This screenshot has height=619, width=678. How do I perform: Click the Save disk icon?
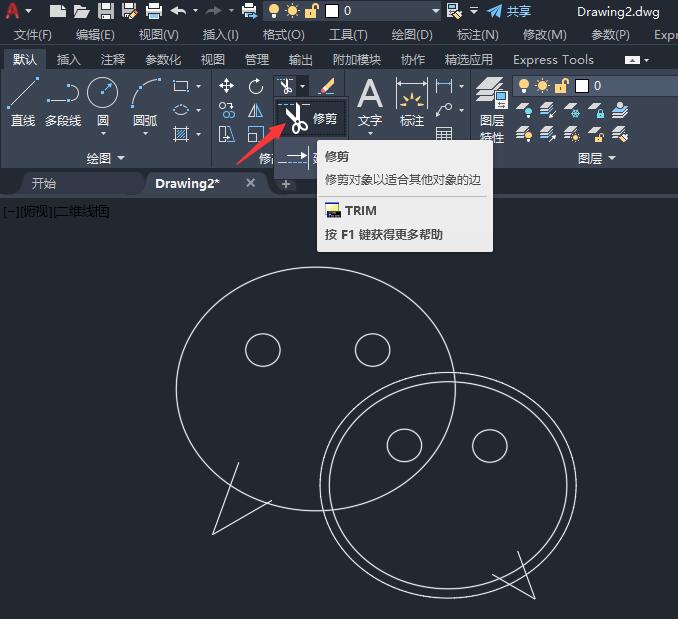coord(106,11)
